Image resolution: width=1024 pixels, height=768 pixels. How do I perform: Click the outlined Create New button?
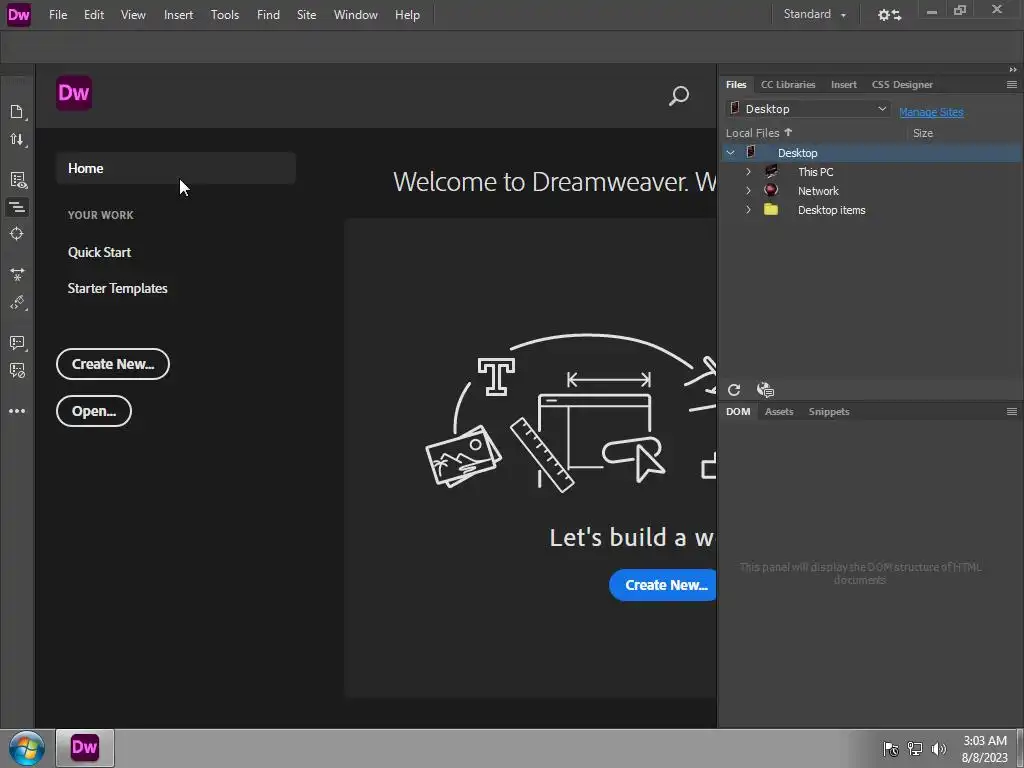[x=113, y=364]
